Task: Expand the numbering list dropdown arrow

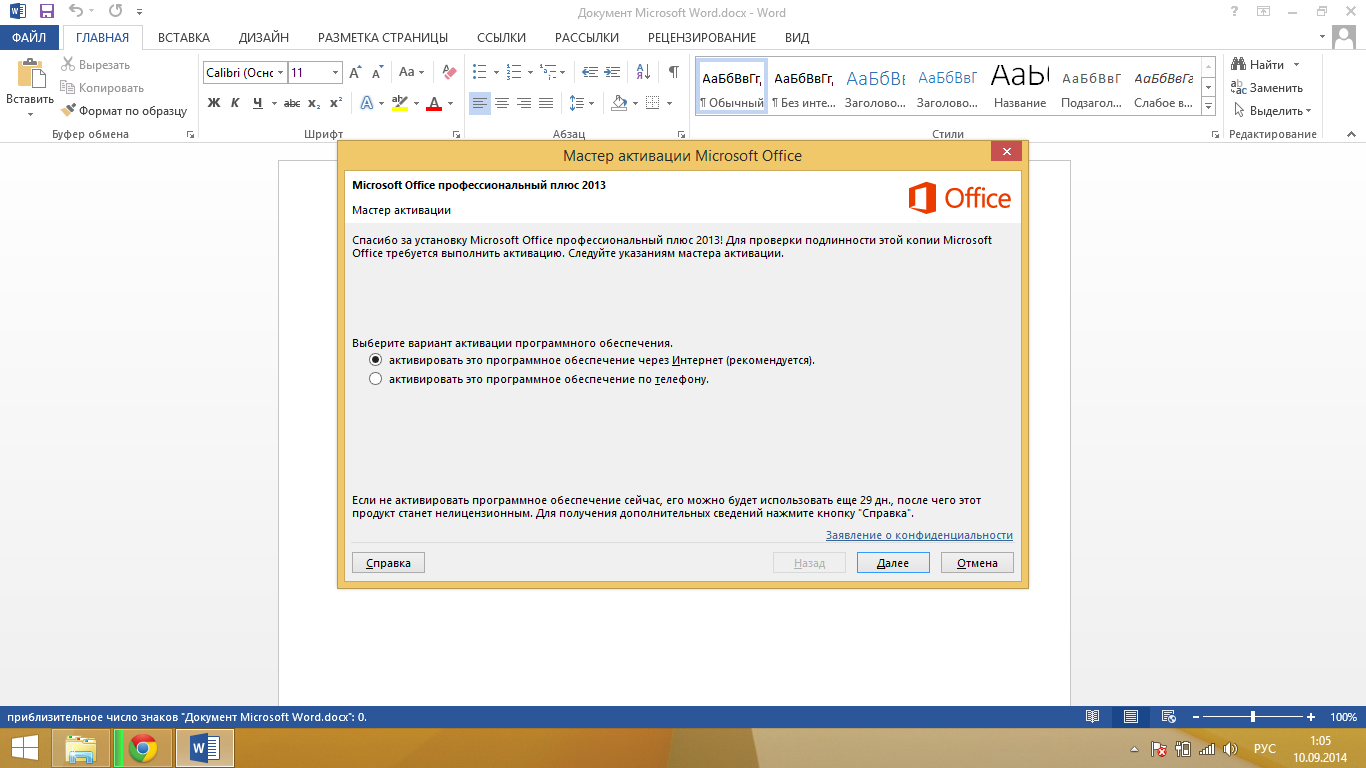Action: pos(530,72)
